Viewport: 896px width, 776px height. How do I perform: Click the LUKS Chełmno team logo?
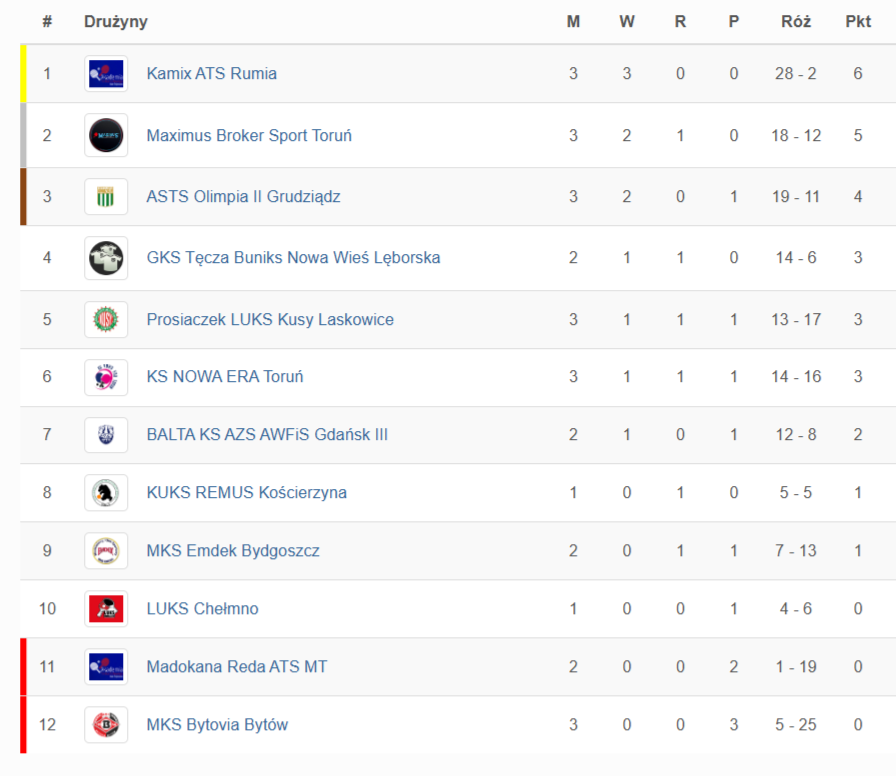[106, 609]
